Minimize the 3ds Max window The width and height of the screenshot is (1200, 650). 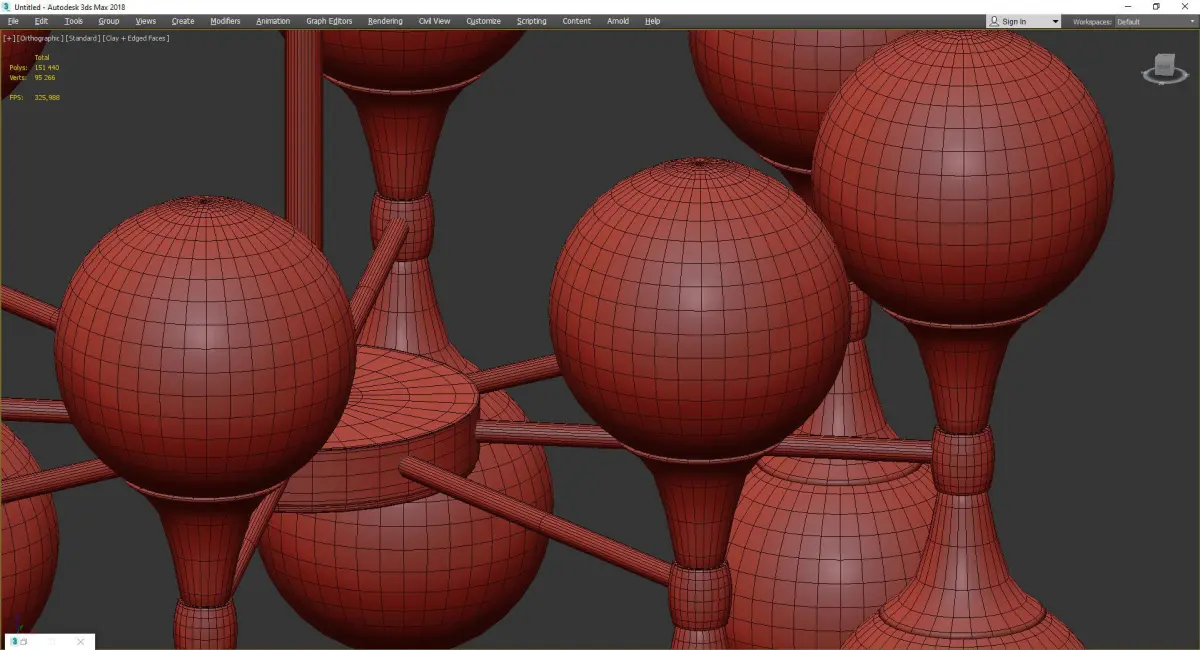1130,6
